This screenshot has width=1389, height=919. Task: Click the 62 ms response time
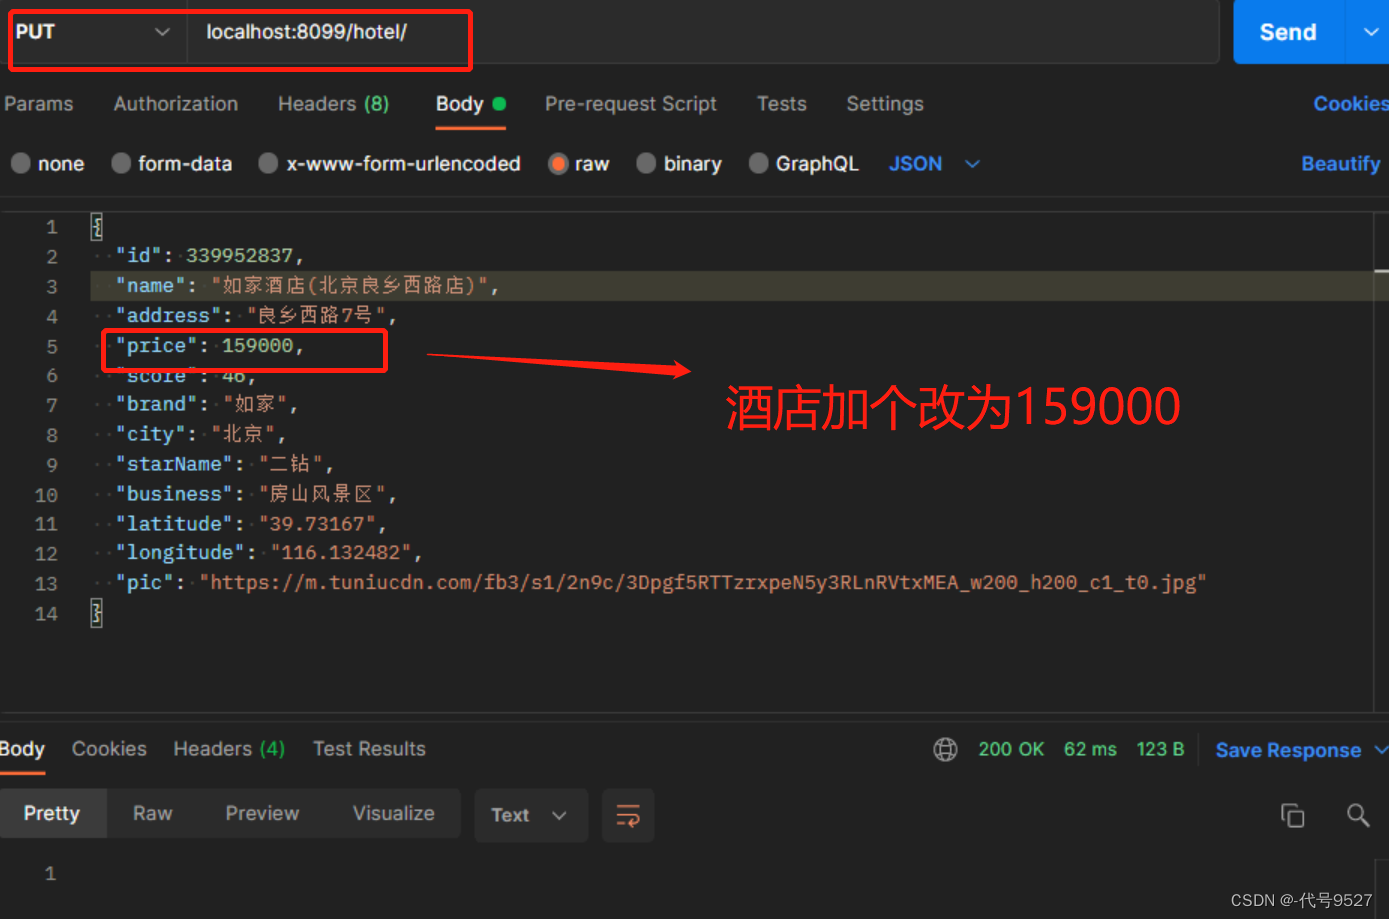coord(1090,750)
